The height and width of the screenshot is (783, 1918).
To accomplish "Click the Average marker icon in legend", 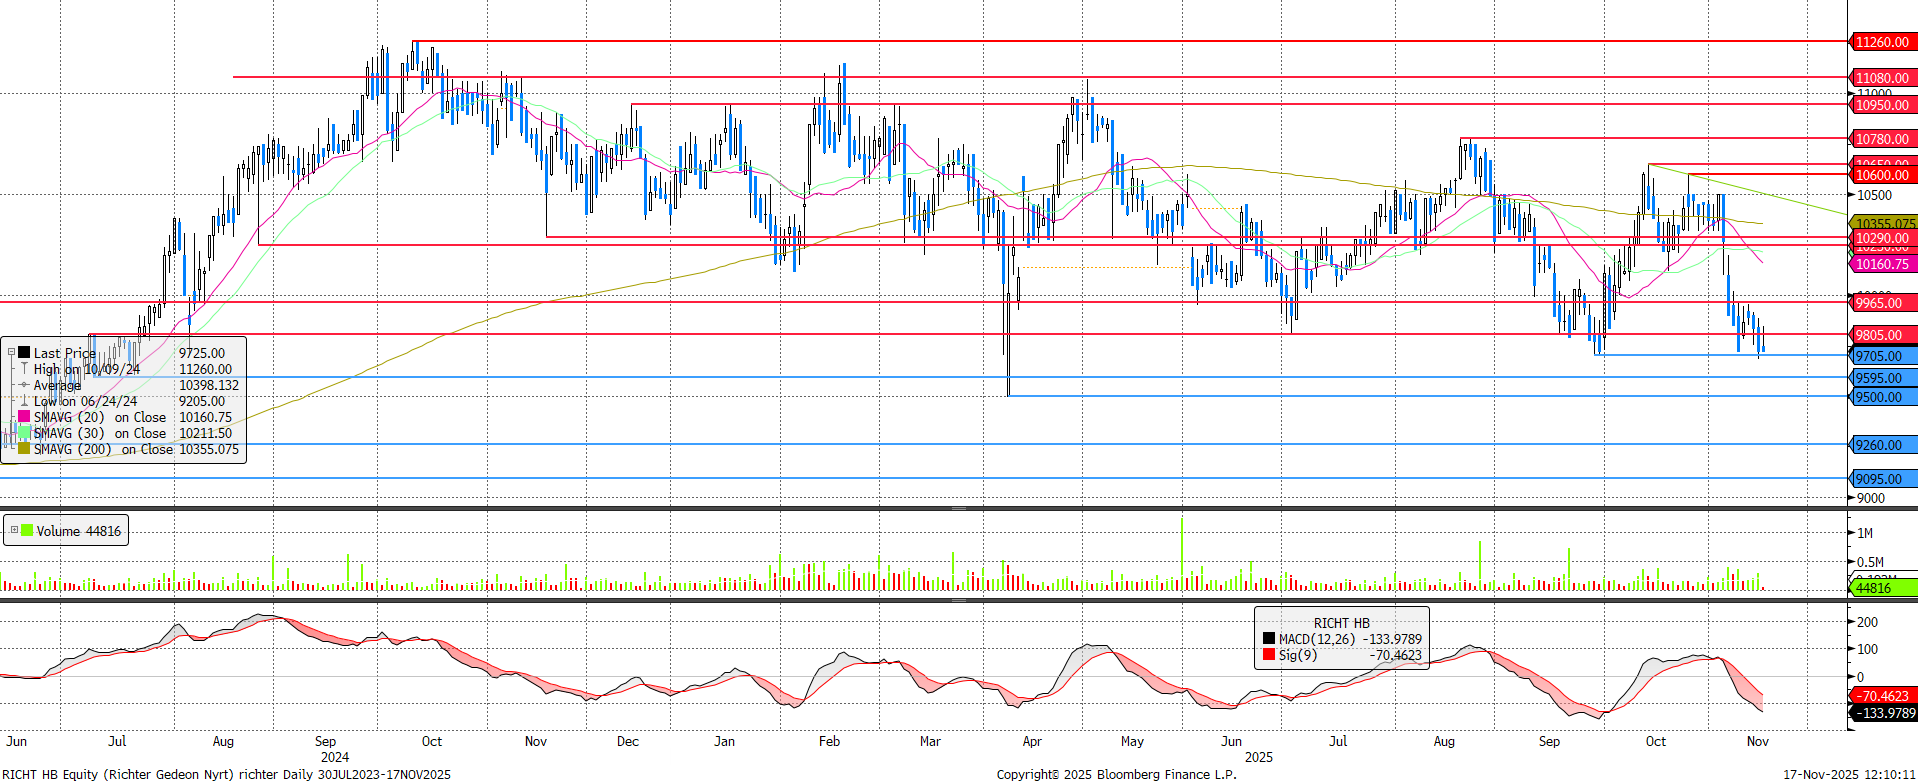I will [x=24, y=384].
